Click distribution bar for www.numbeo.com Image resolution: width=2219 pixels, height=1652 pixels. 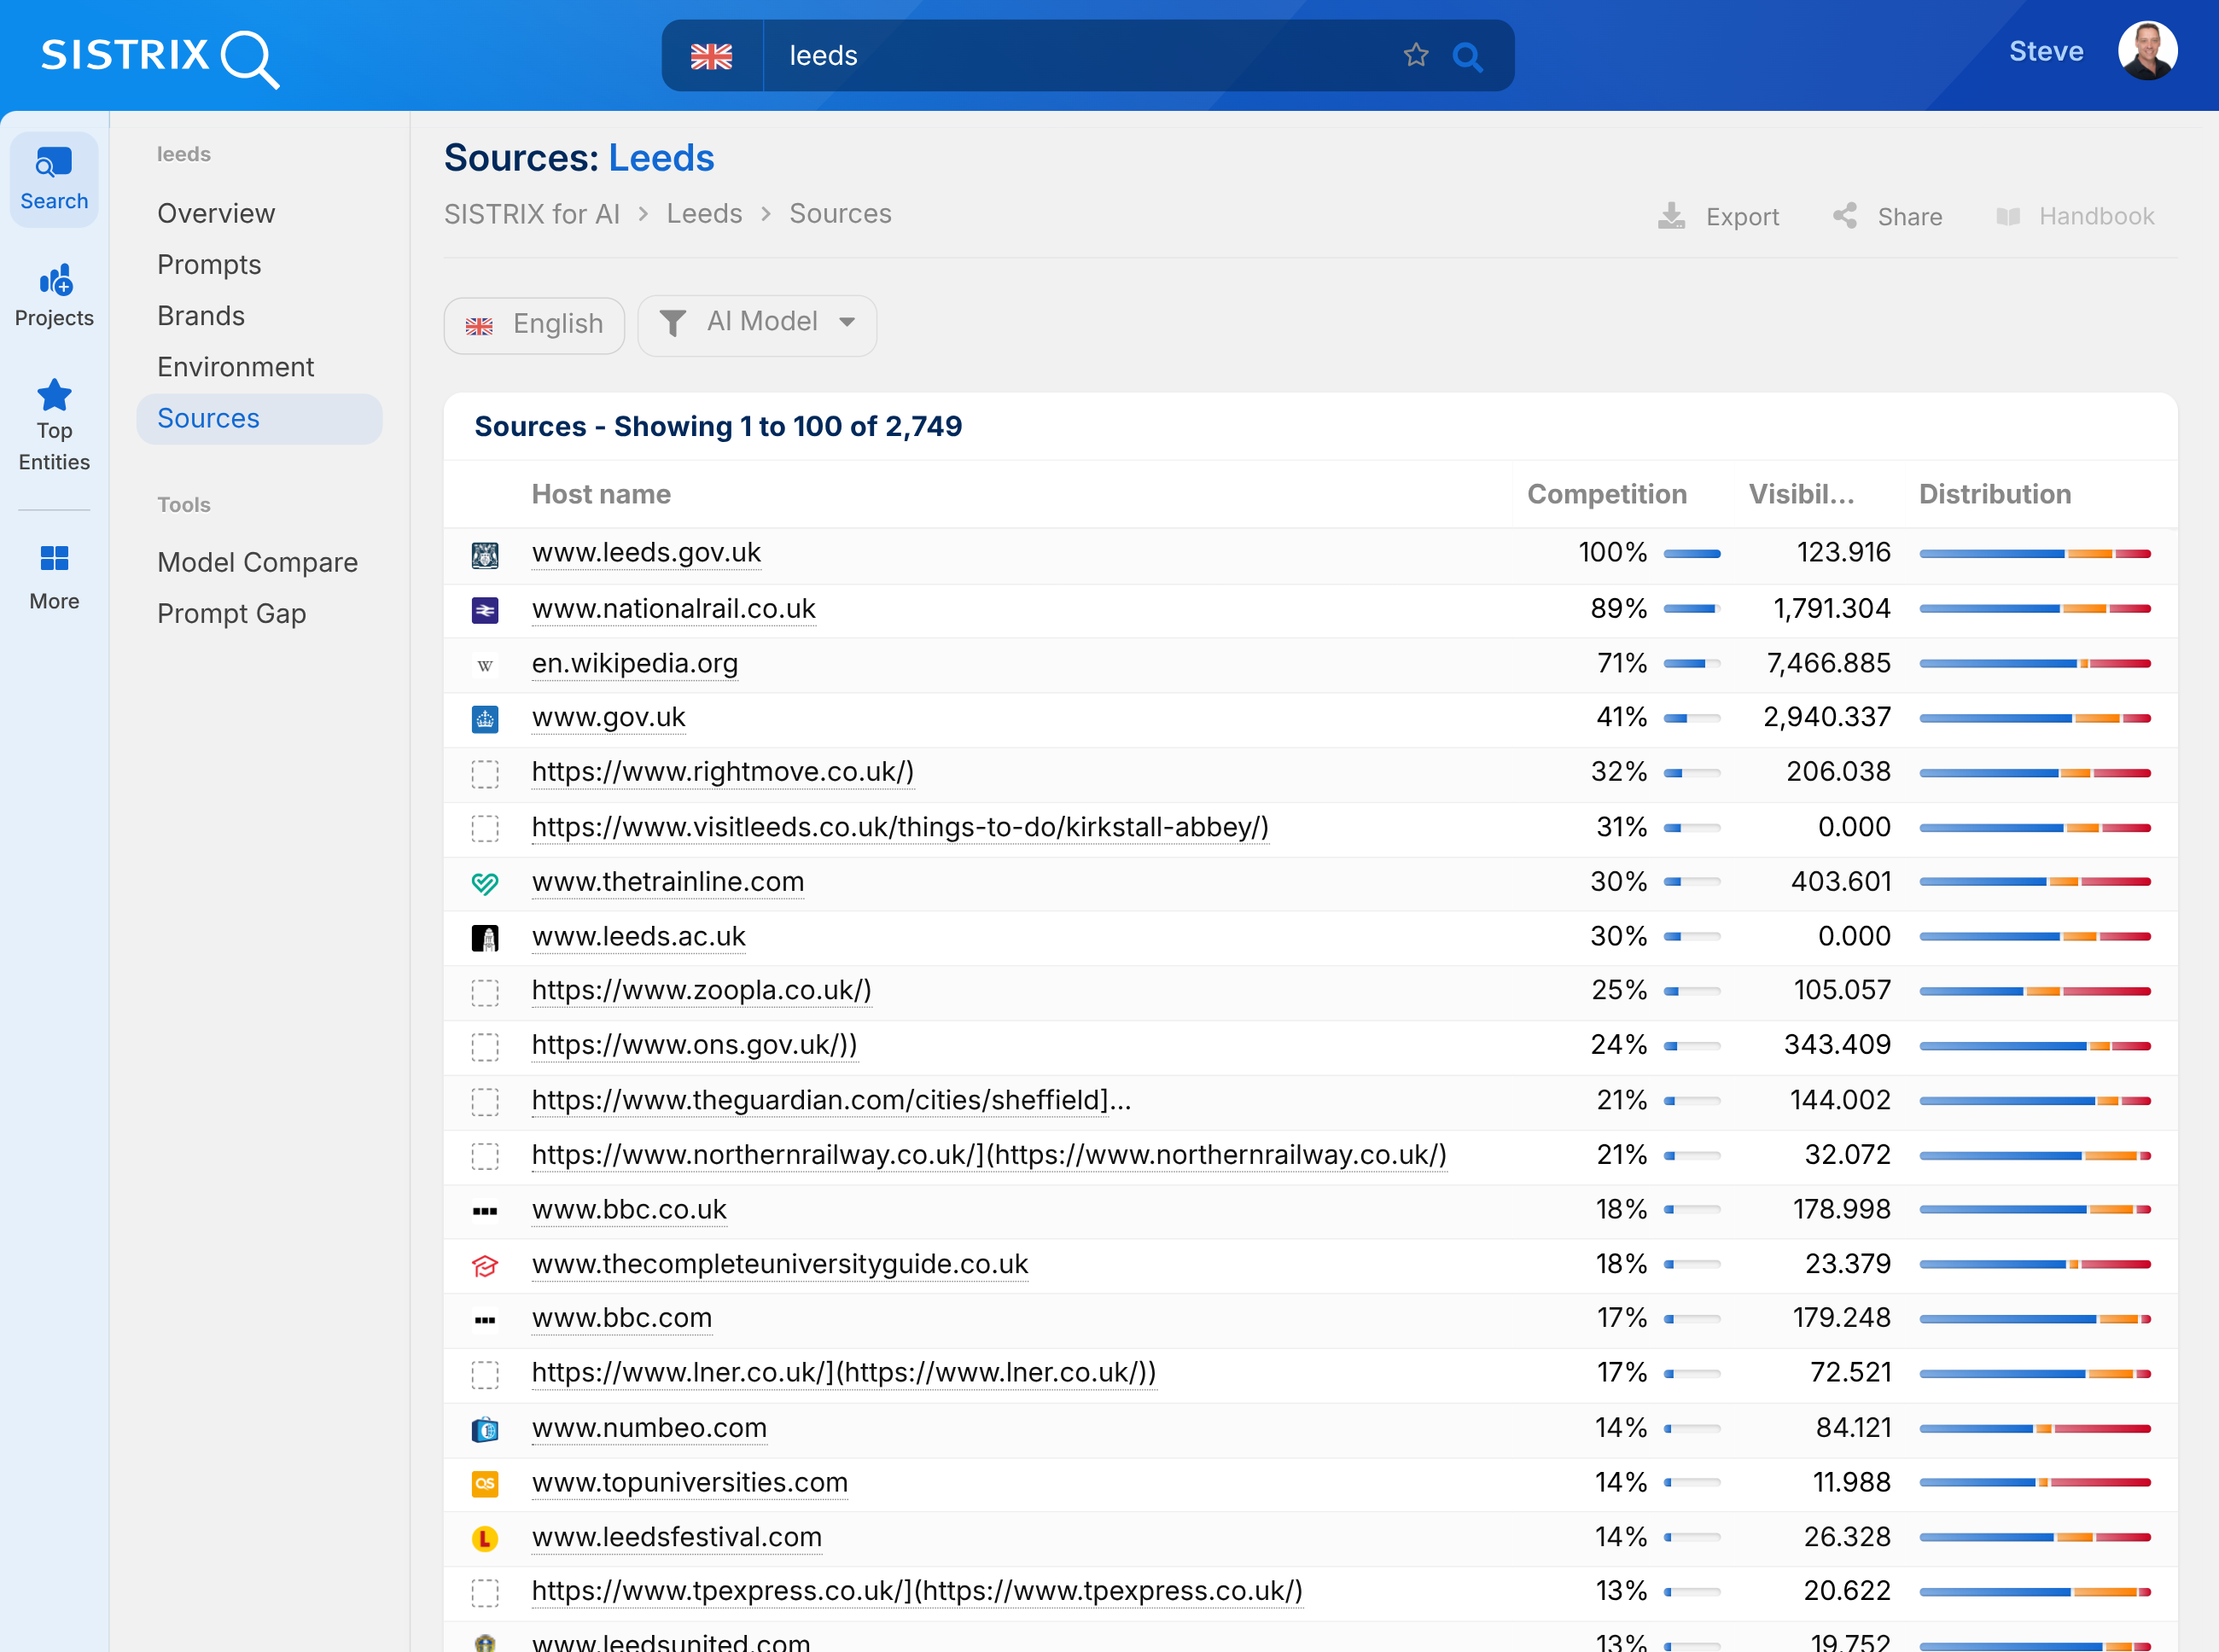[2034, 1429]
